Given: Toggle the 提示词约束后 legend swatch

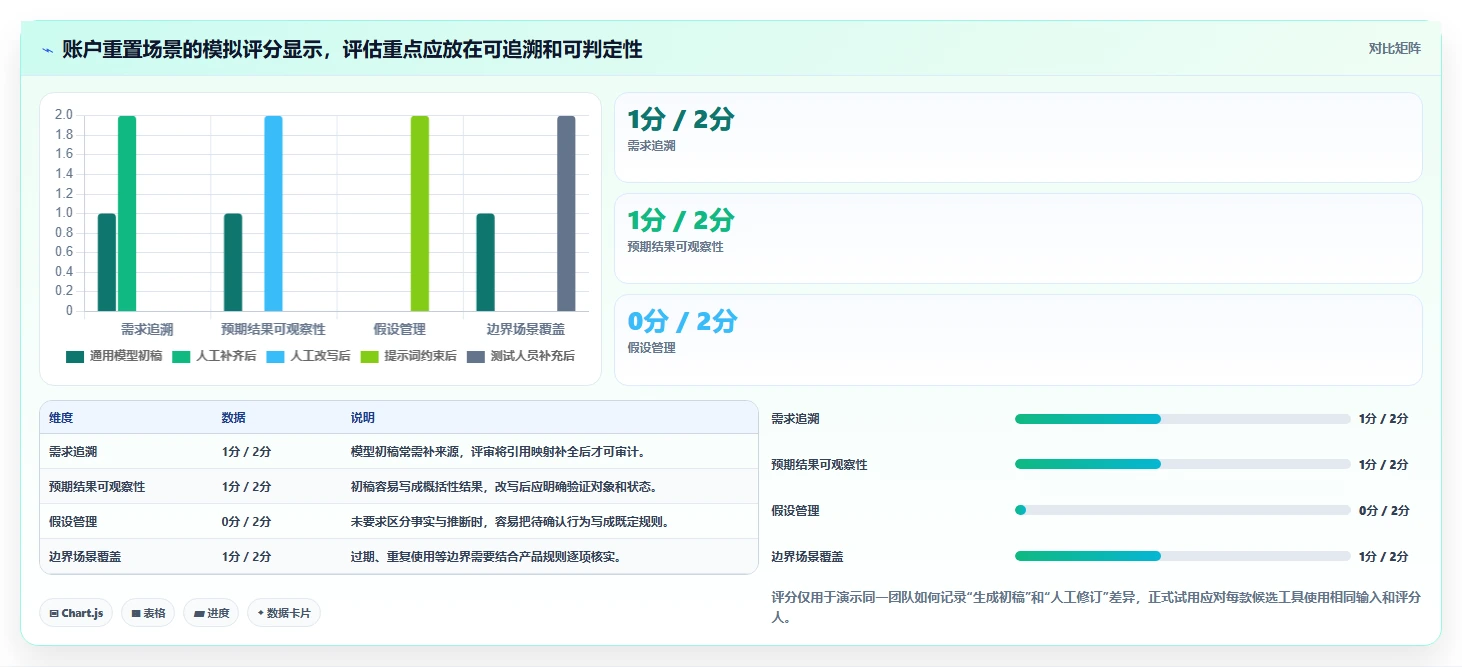Looking at the screenshot, I should (370, 356).
